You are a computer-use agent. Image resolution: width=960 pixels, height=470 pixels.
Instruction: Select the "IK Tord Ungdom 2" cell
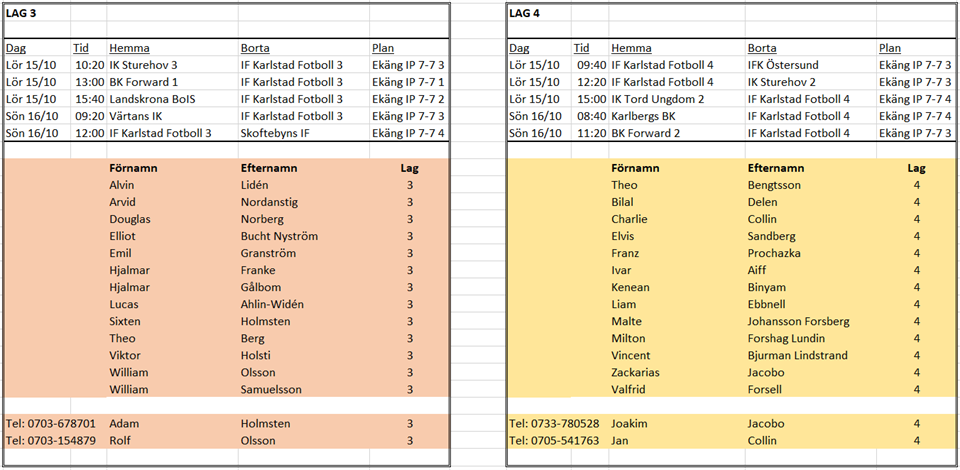click(659, 99)
